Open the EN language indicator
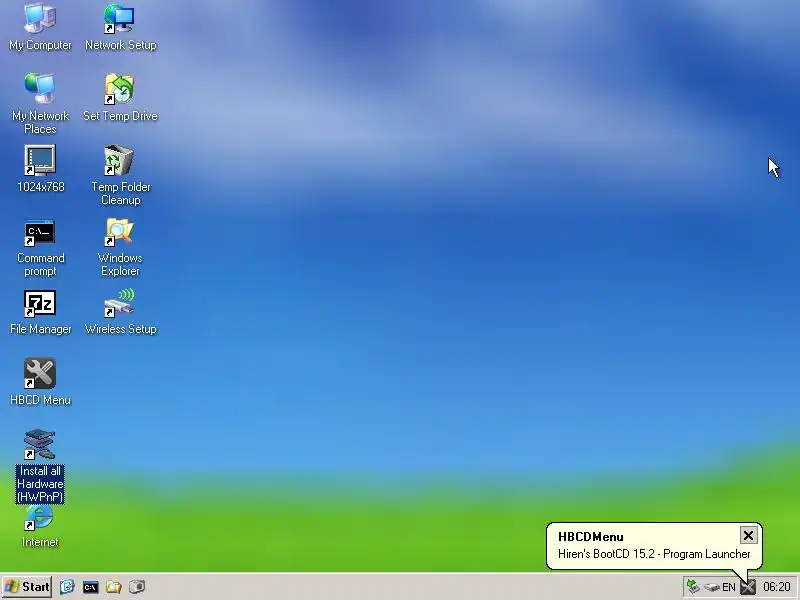Viewport: 800px width, 600px height. (729, 587)
